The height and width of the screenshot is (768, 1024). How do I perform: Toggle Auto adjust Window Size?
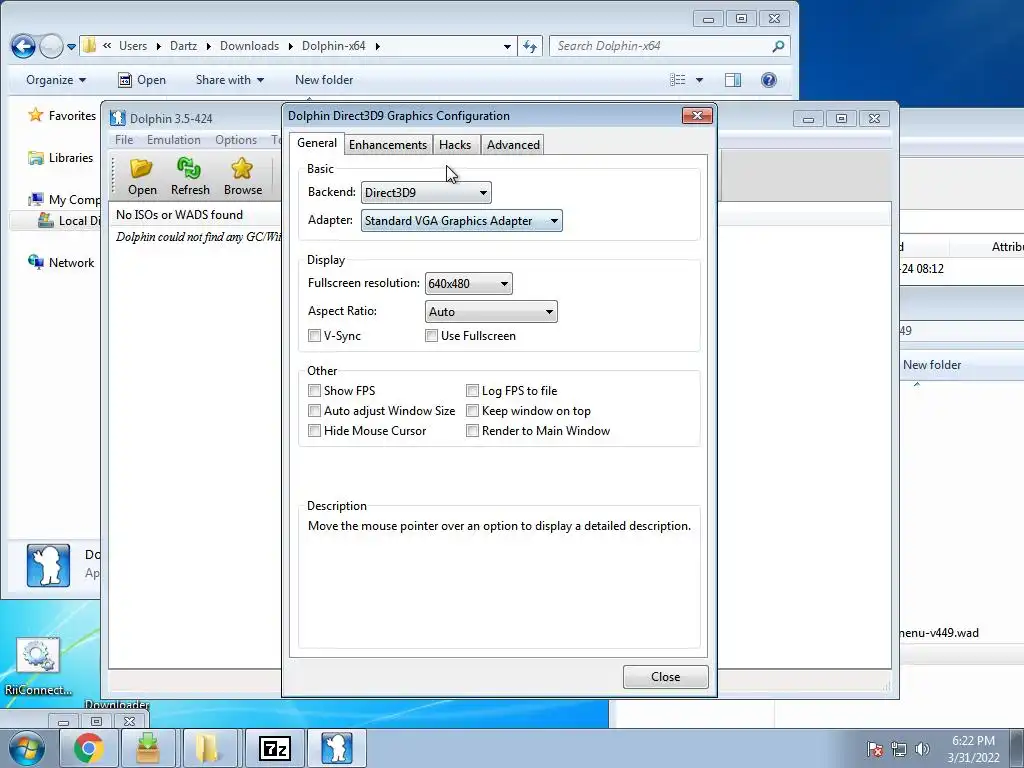[314, 411]
